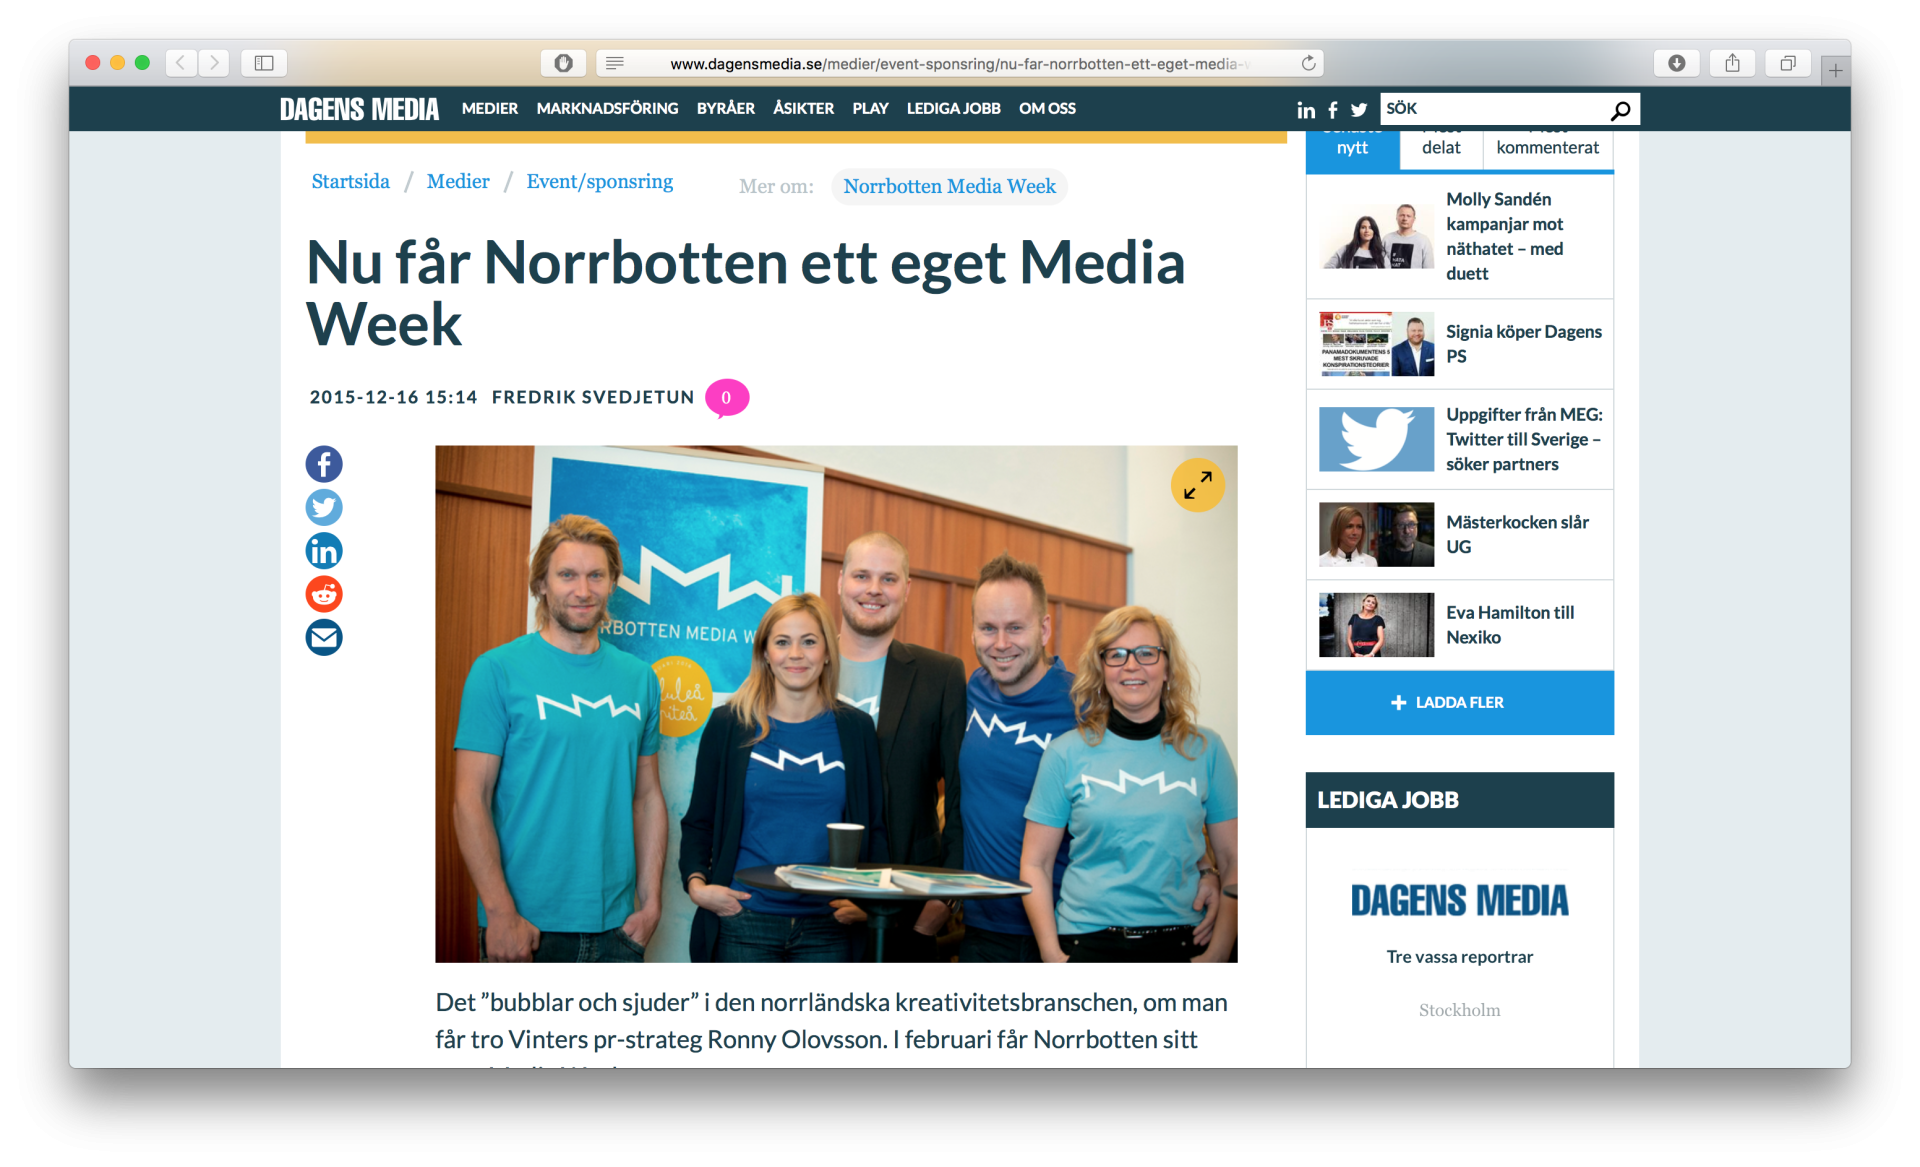Open the Tre vassa reportrar job ad
The width and height of the screenshot is (1920, 1167).
click(1459, 957)
